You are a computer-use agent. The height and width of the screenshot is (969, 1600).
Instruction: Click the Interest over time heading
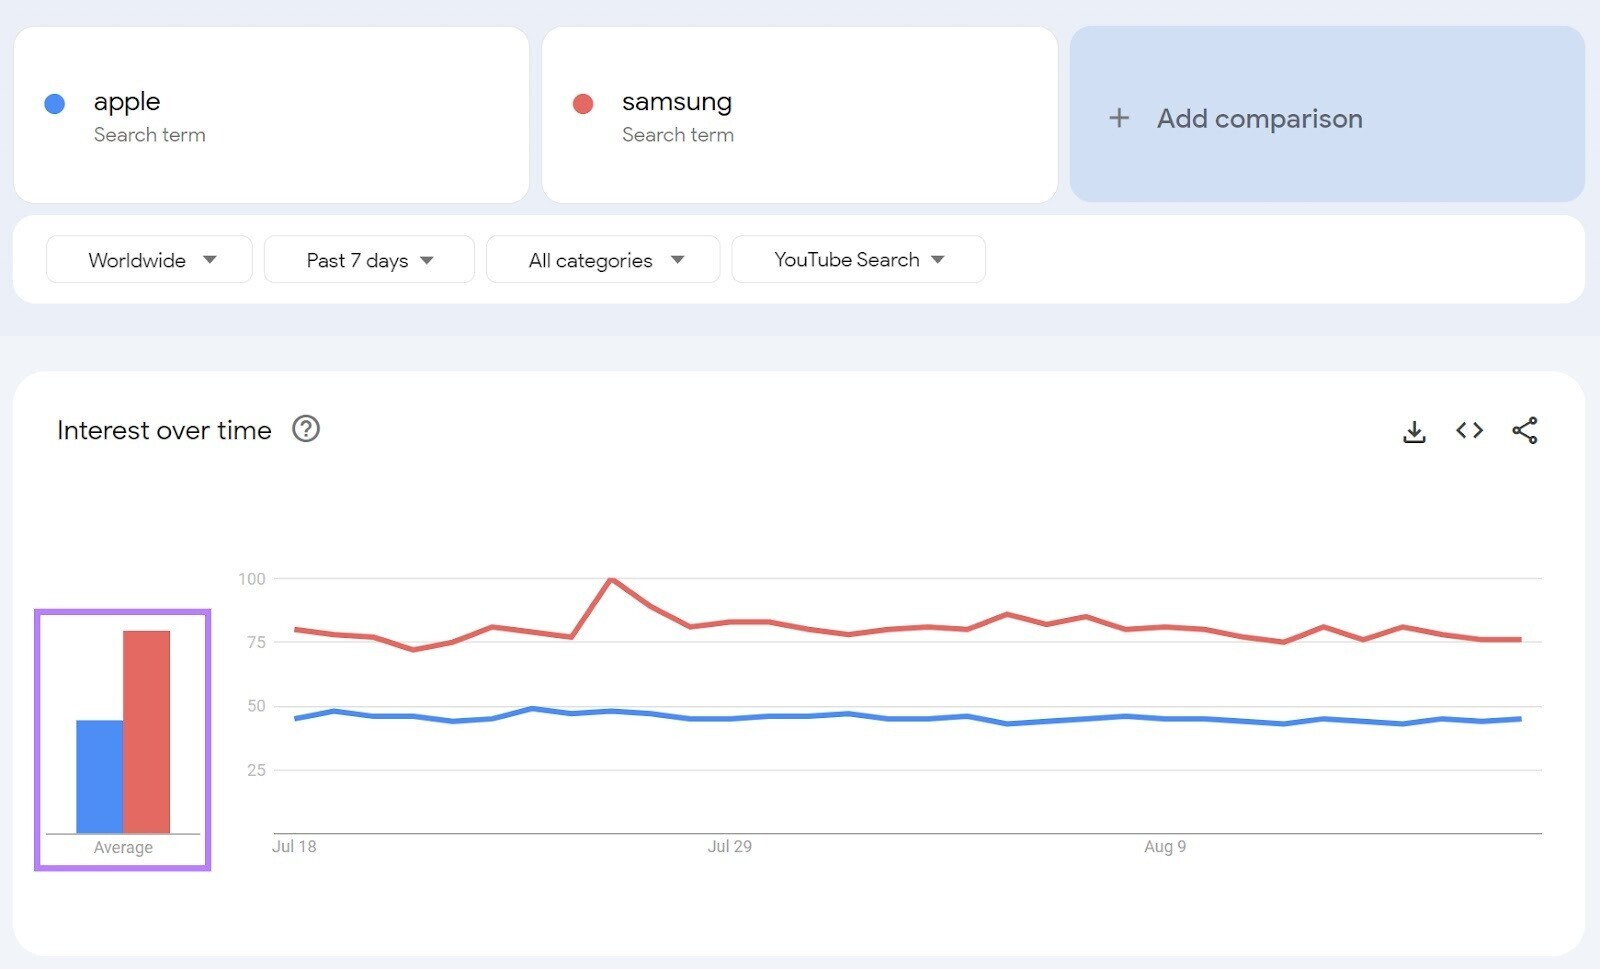tap(164, 430)
